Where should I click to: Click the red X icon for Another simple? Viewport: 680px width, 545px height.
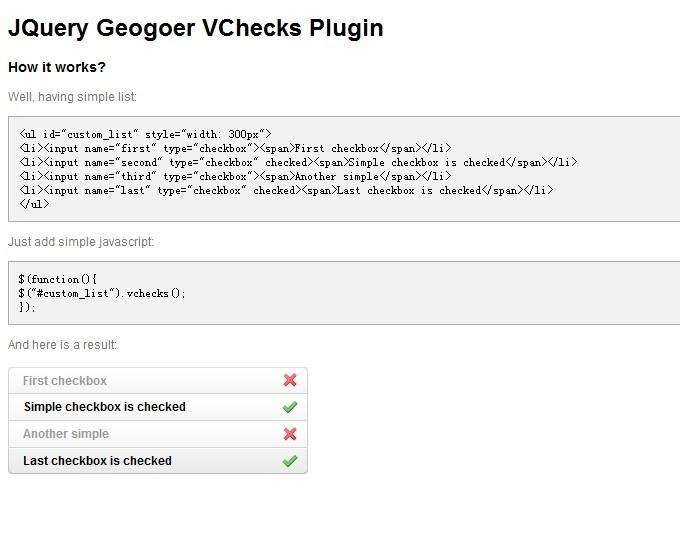290,434
